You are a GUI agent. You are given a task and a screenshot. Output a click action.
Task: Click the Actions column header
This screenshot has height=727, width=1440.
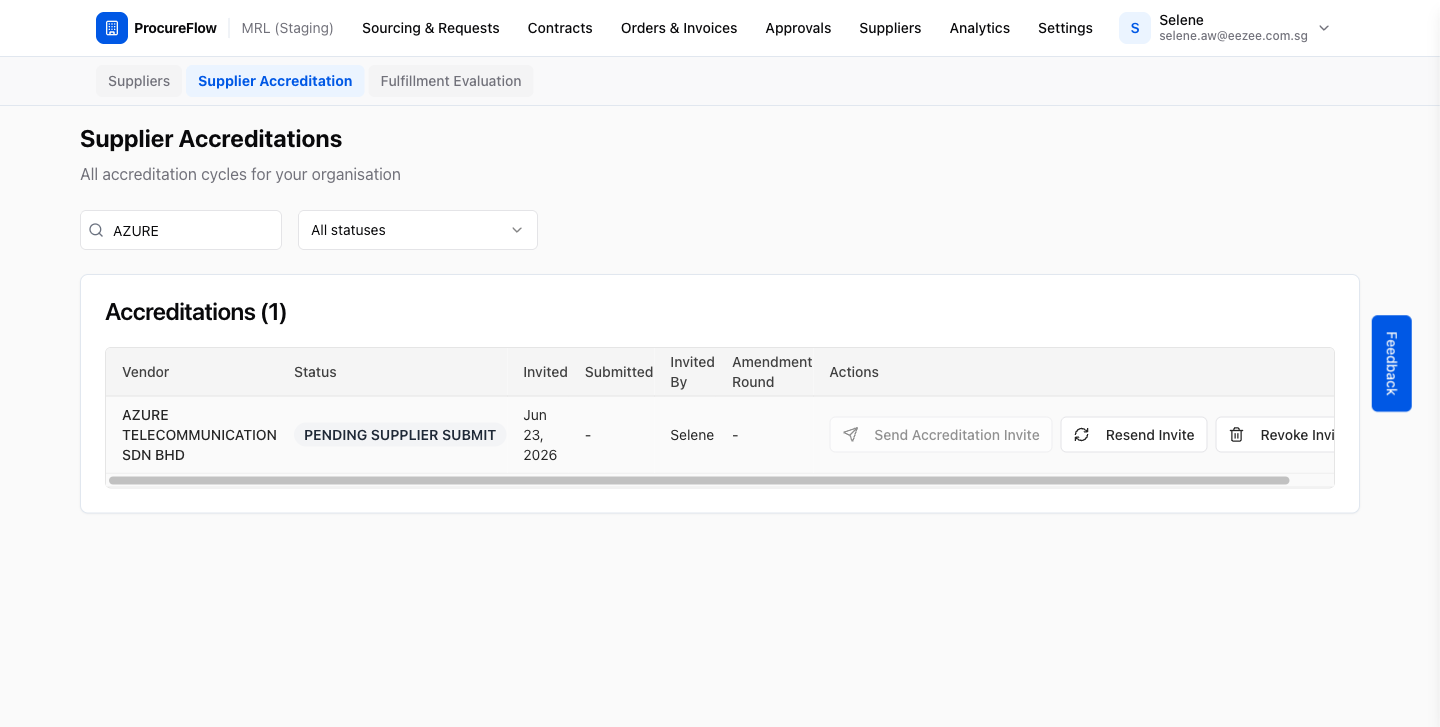(854, 372)
